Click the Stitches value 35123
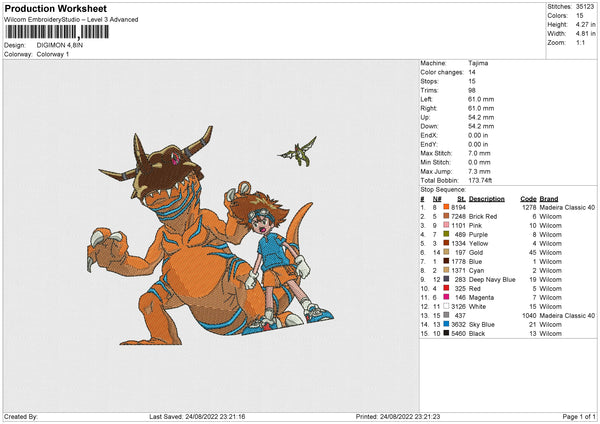This screenshot has height=424, width=600. click(585, 7)
